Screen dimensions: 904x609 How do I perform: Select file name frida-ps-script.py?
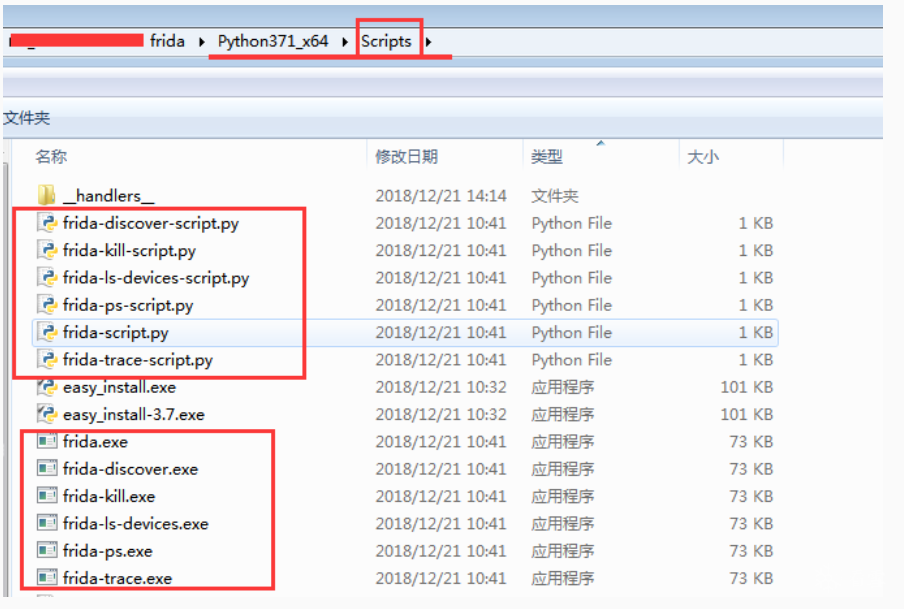128,305
